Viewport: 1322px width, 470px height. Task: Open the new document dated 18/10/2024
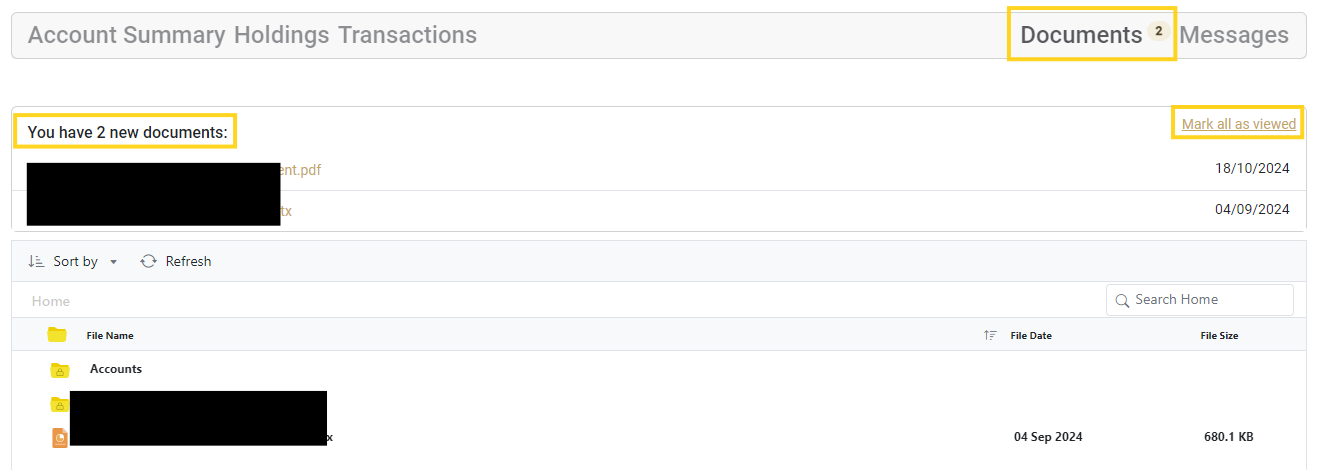[x=300, y=170]
